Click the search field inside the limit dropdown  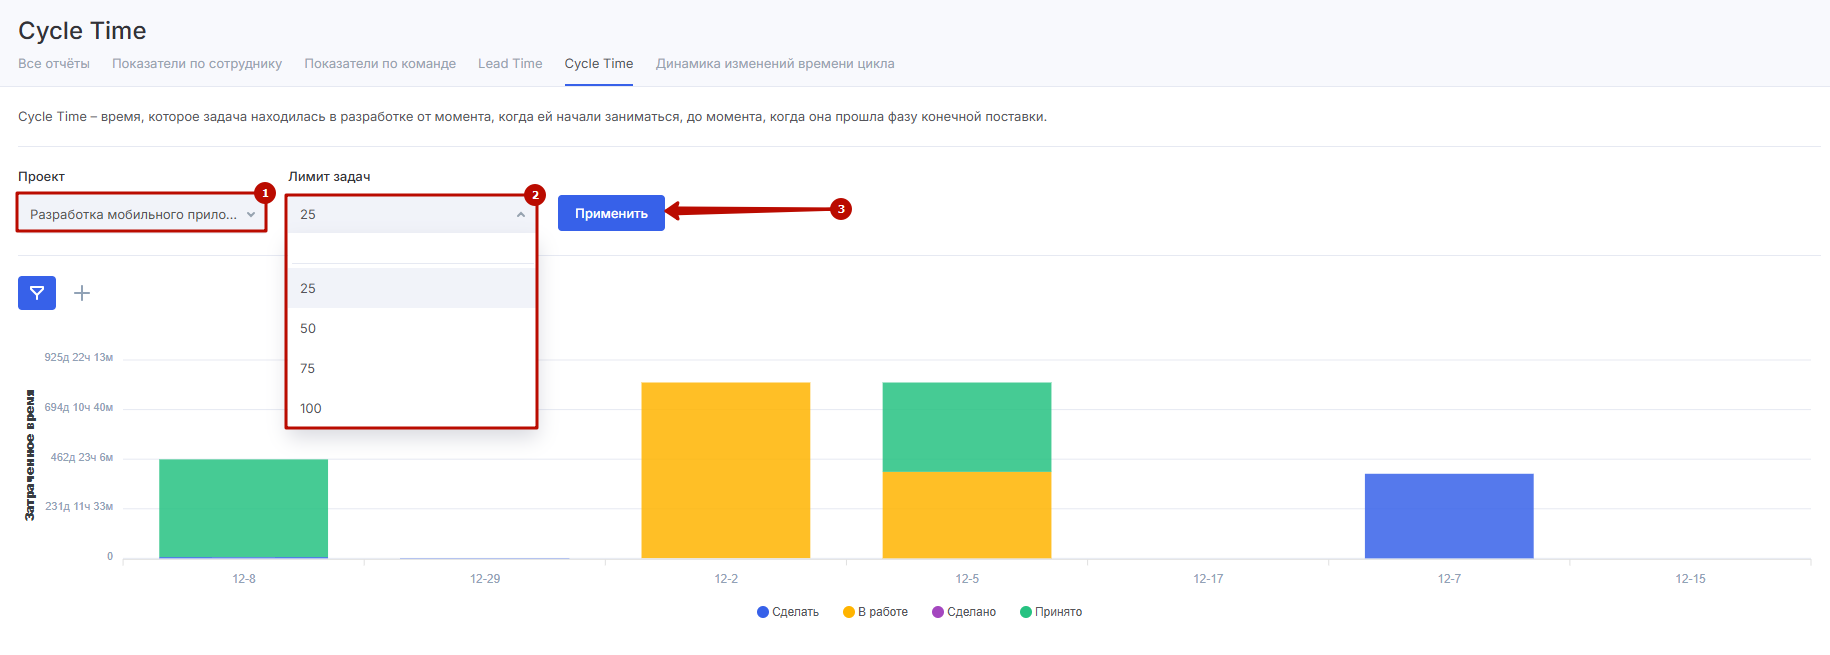click(x=411, y=249)
